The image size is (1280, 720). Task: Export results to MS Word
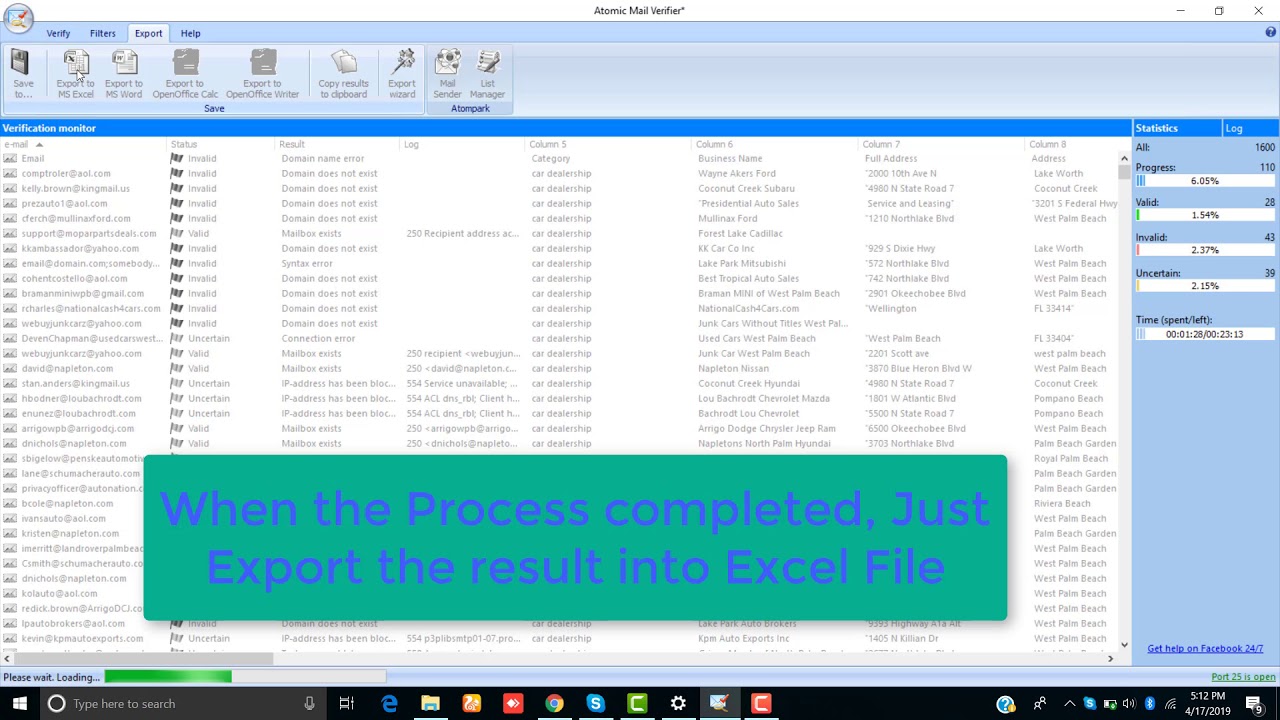click(124, 75)
